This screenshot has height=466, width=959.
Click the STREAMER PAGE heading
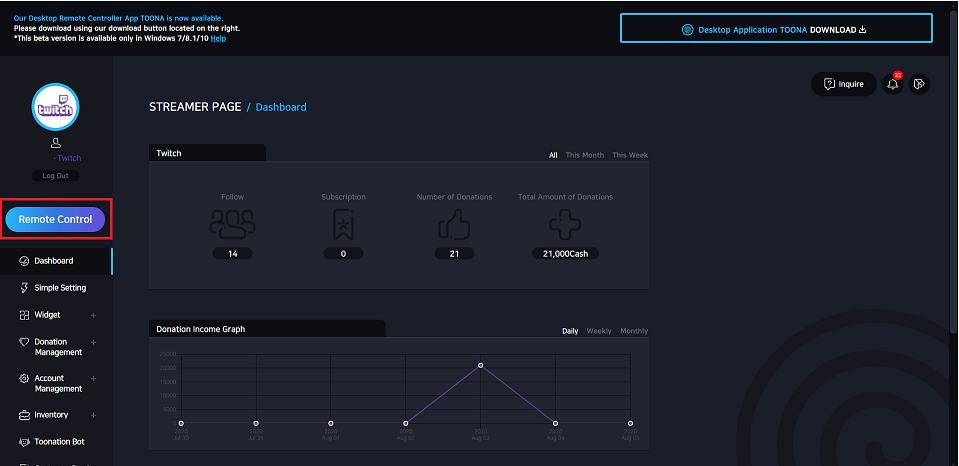[x=195, y=107]
